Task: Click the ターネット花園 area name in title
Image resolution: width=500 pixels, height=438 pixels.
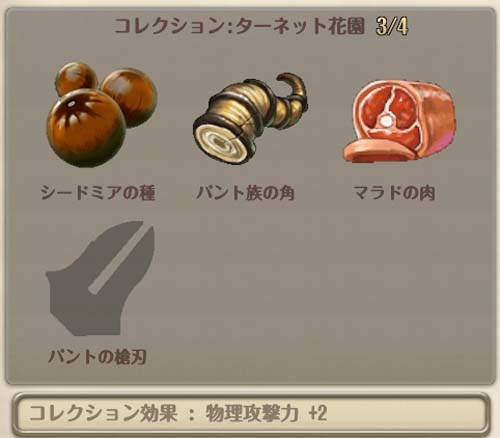Action: tap(300, 26)
